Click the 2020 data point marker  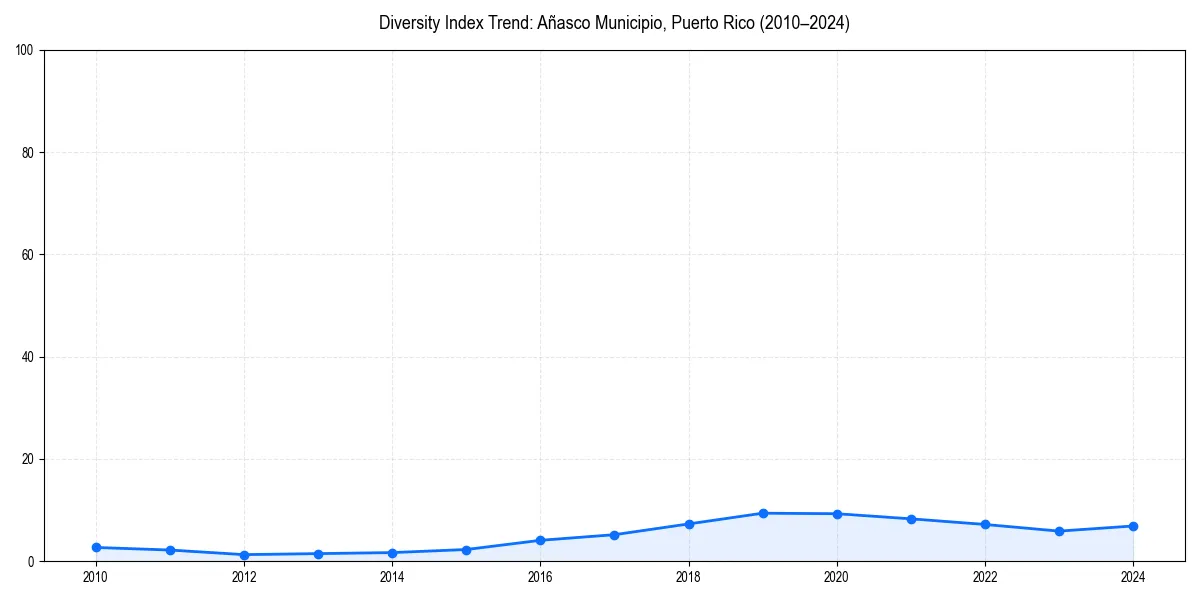click(x=835, y=514)
